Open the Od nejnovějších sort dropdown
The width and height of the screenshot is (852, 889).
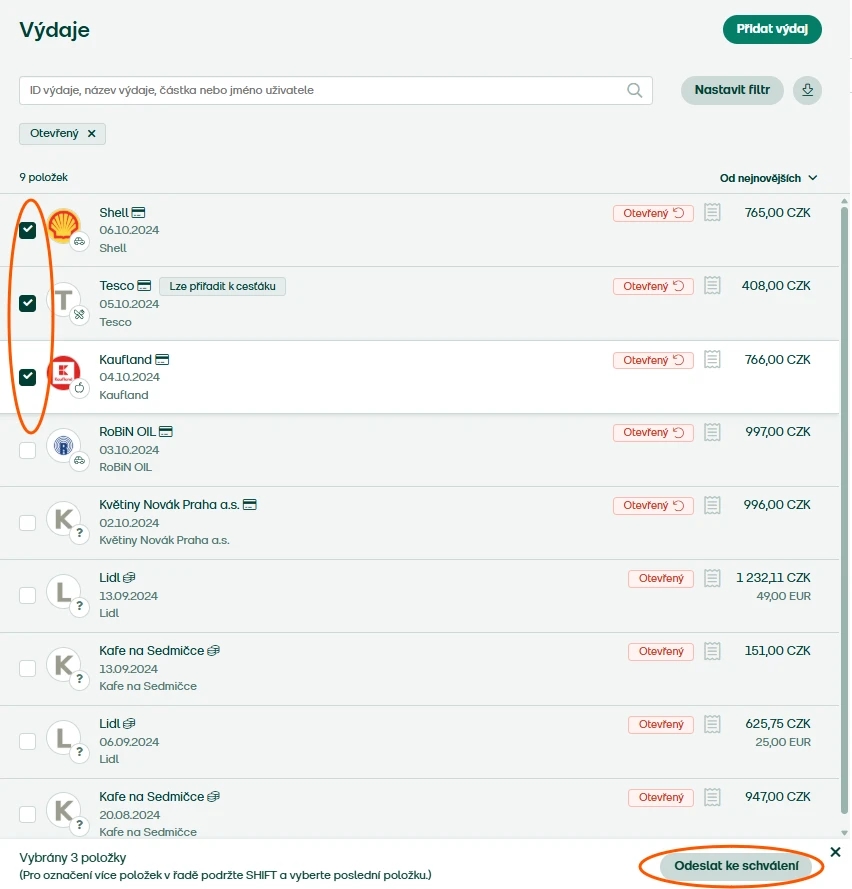(x=768, y=178)
